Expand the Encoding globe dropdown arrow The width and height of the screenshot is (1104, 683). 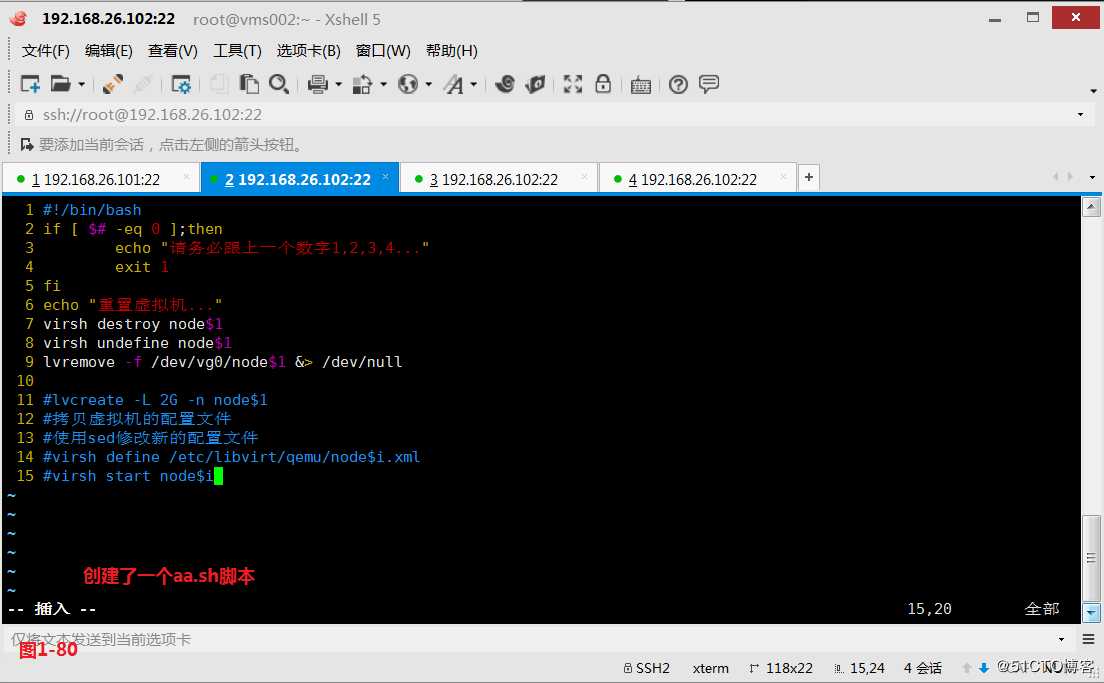tap(429, 85)
